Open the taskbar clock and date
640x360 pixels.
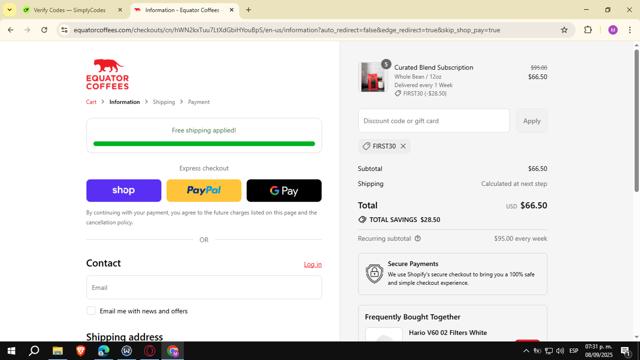598,351
